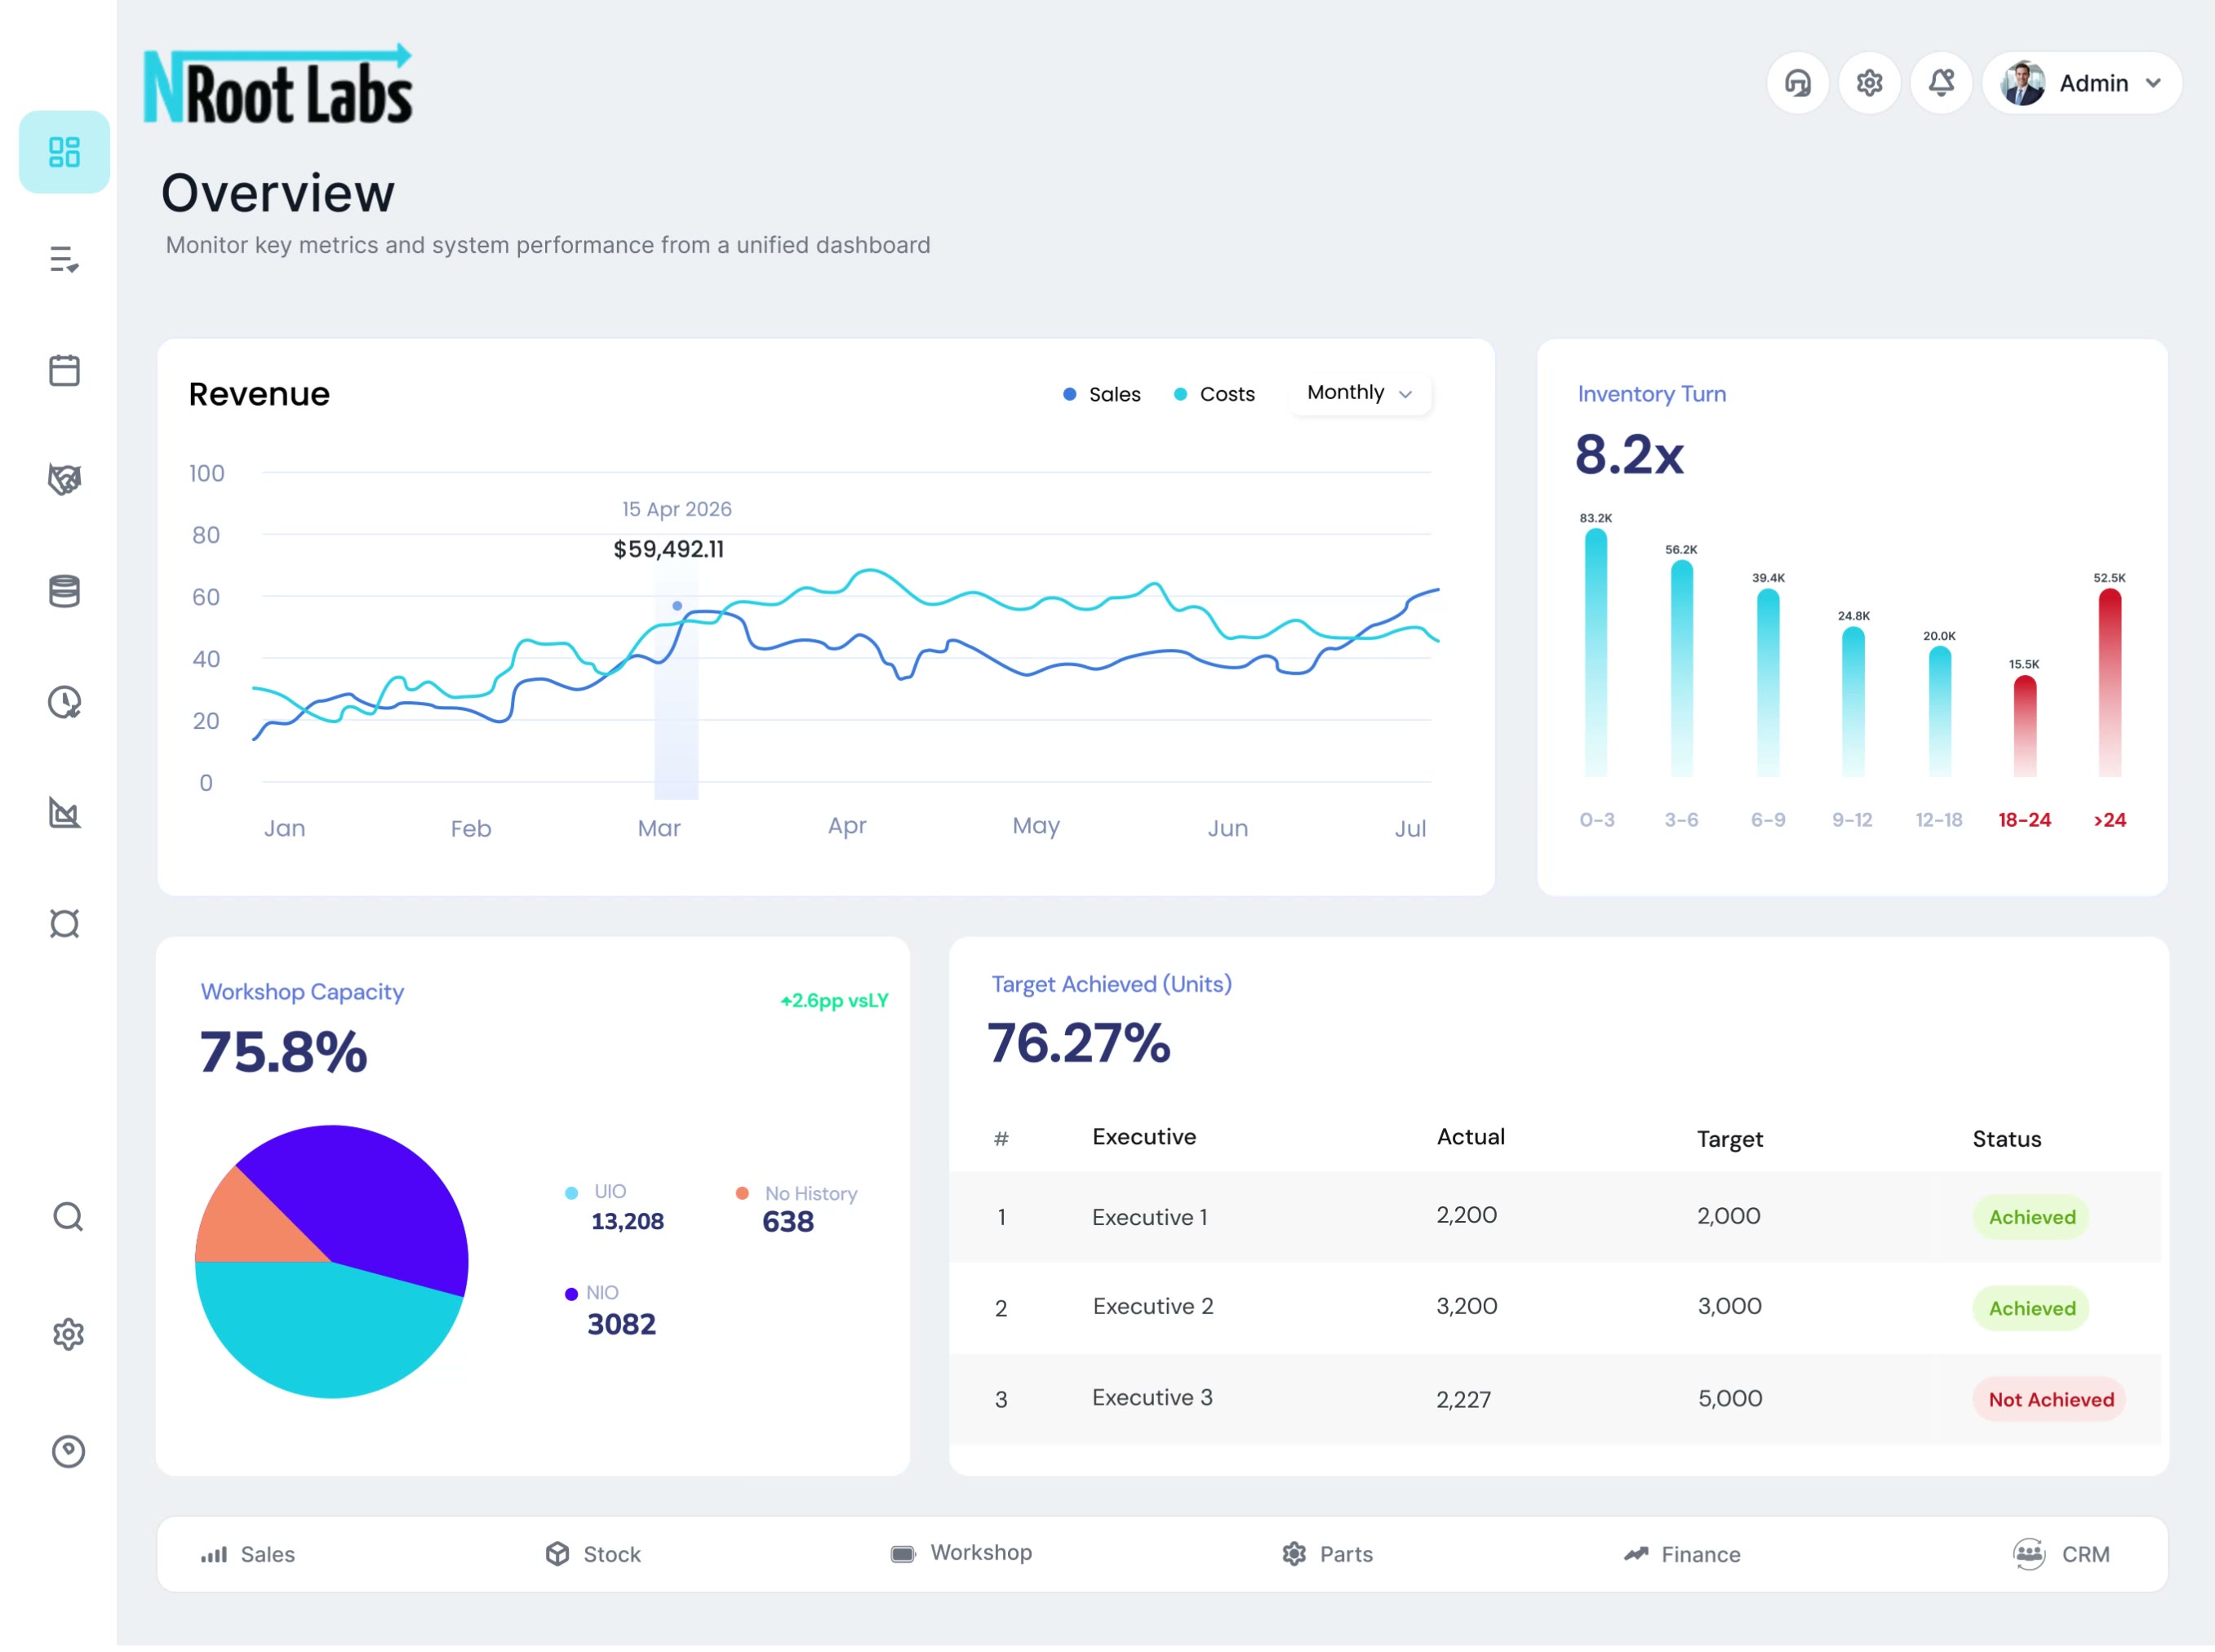Viewport: 2215px width, 1652px height.
Task: Click the NRoot Labs logo
Action: coord(278,84)
